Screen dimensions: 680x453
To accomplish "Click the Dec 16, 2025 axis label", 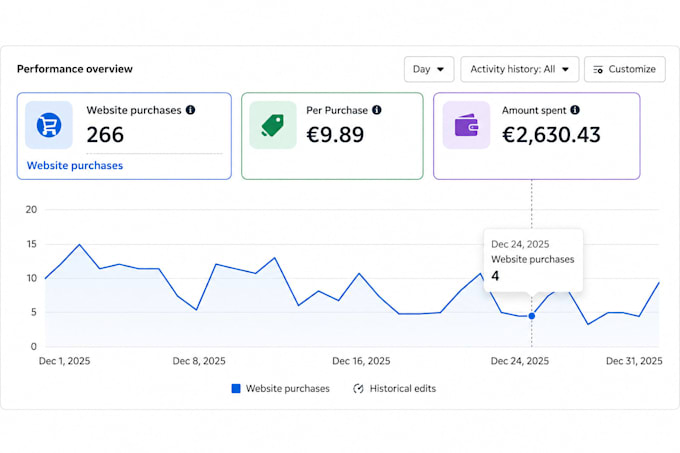I will 361,361.
